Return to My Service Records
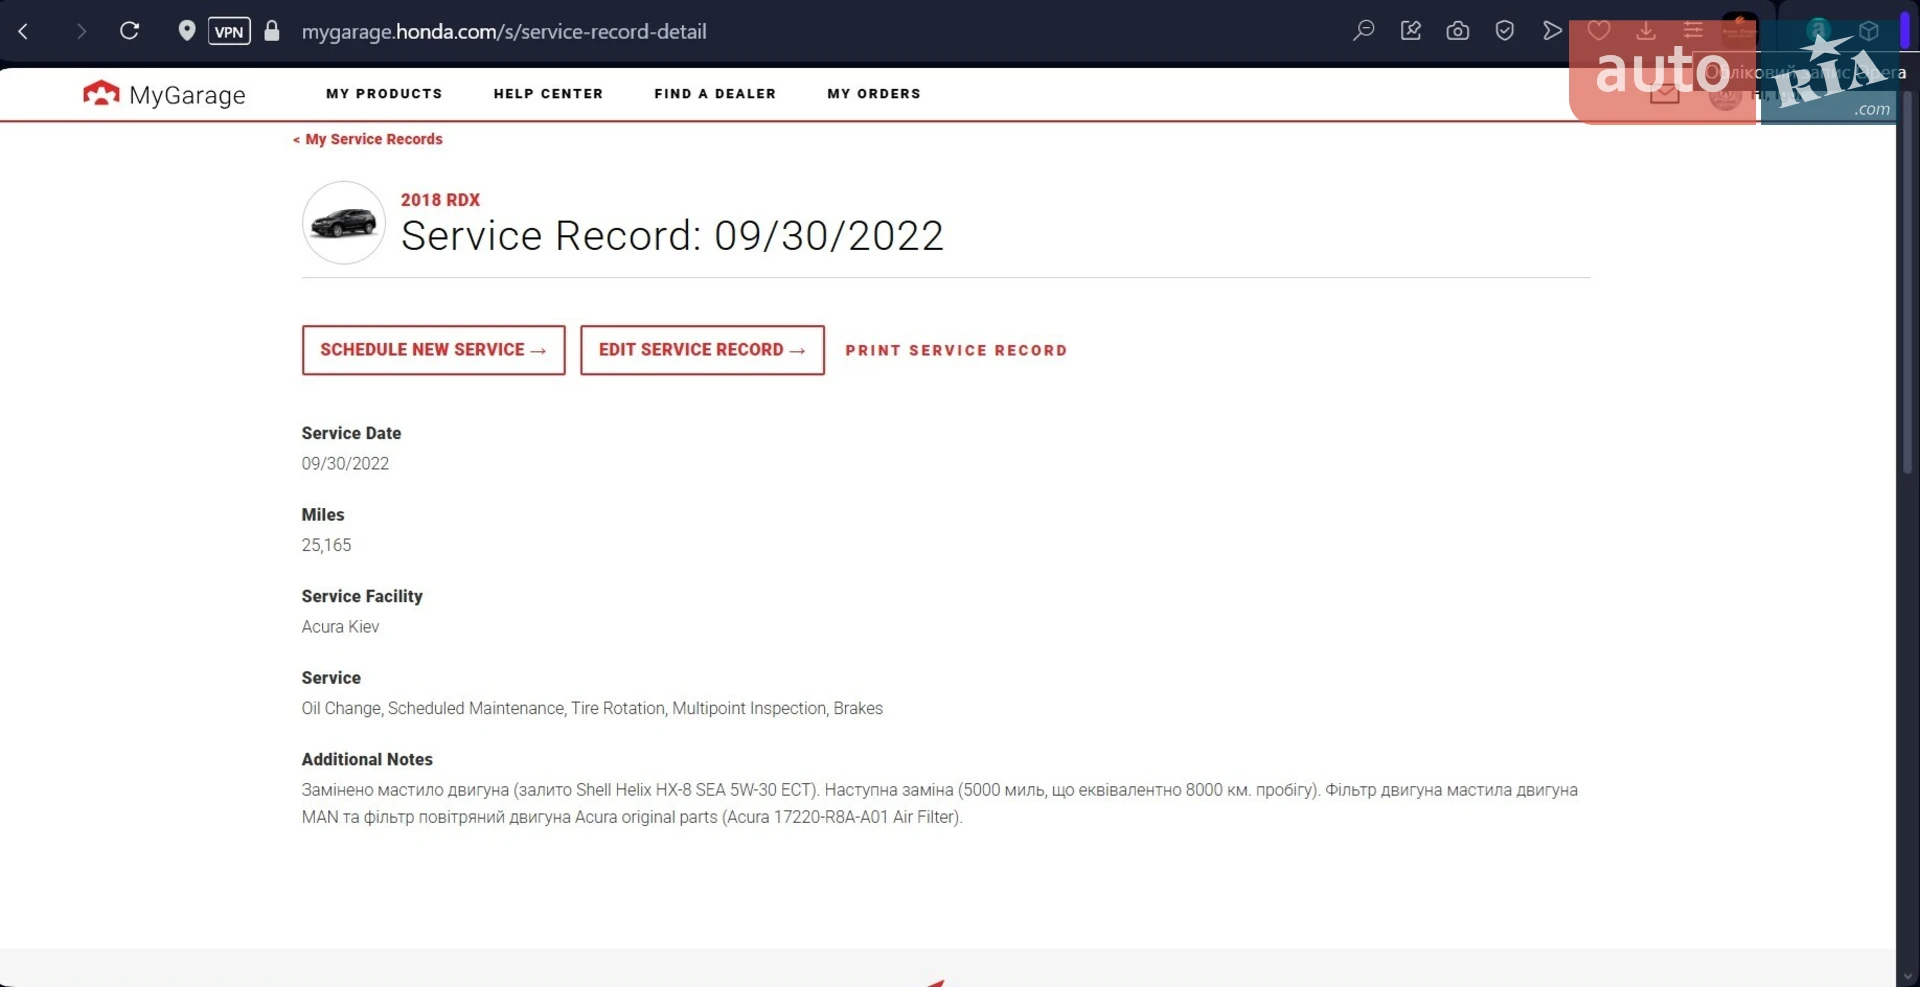Screen dimensions: 1920x987 click(368, 139)
